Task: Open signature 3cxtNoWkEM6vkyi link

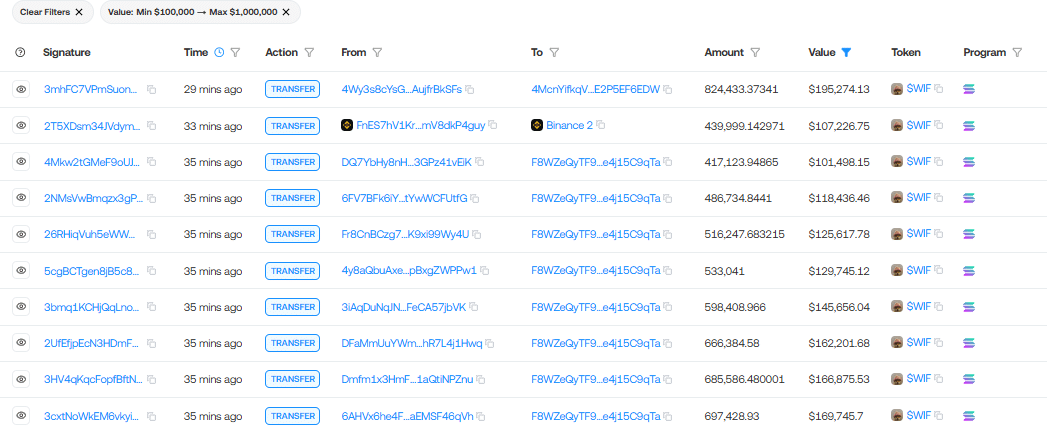Action: (x=92, y=416)
